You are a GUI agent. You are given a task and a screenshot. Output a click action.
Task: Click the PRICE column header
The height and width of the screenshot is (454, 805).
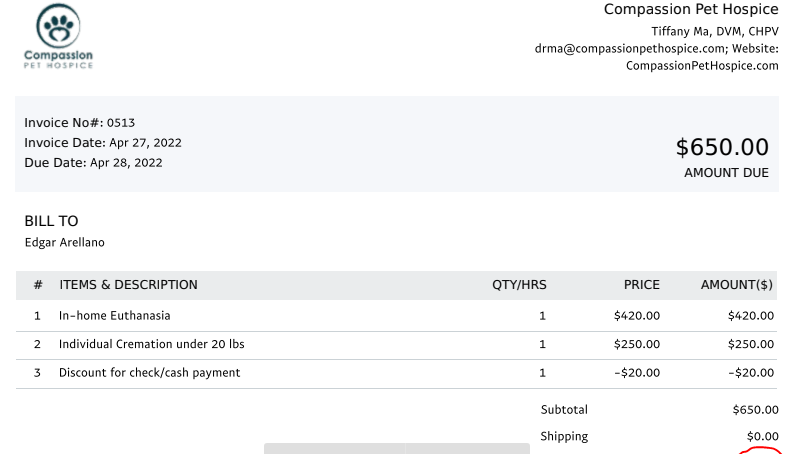point(641,285)
